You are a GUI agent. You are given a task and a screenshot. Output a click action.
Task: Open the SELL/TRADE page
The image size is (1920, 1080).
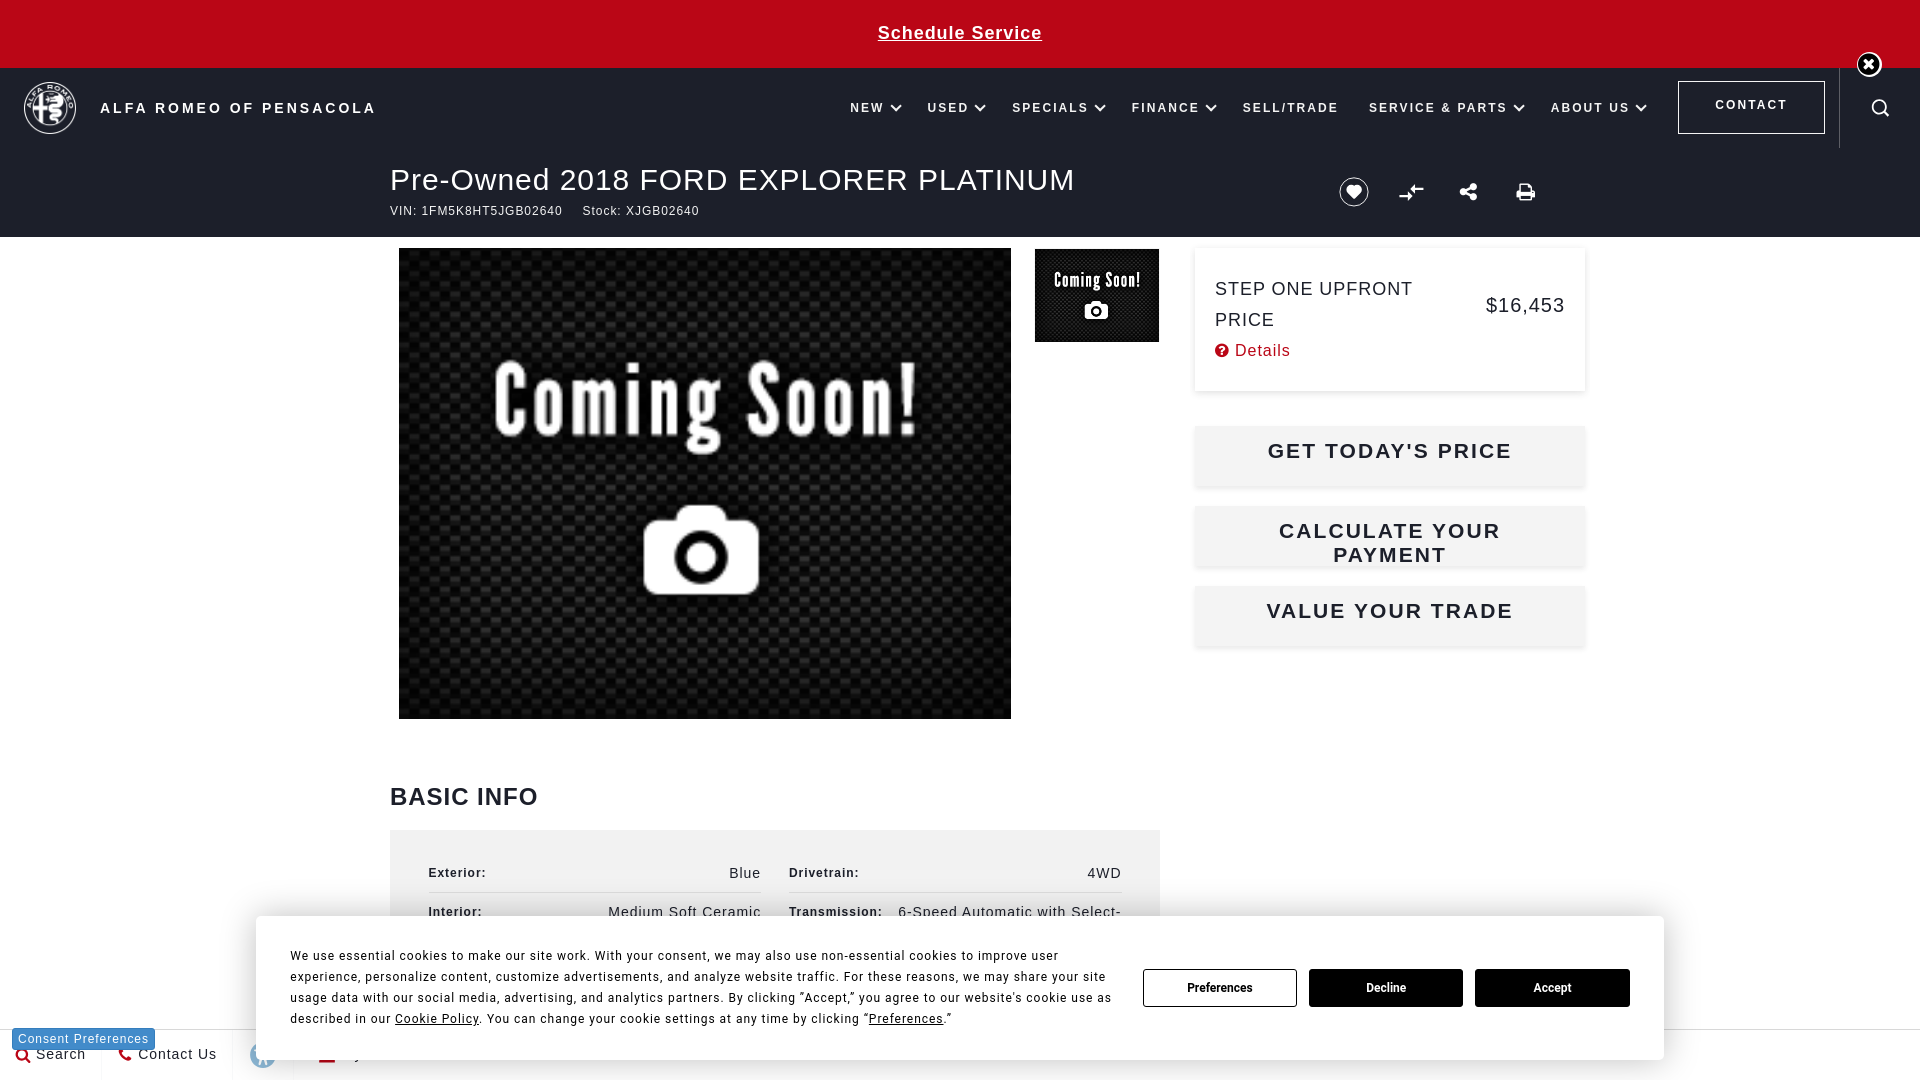click(1290, 108)
